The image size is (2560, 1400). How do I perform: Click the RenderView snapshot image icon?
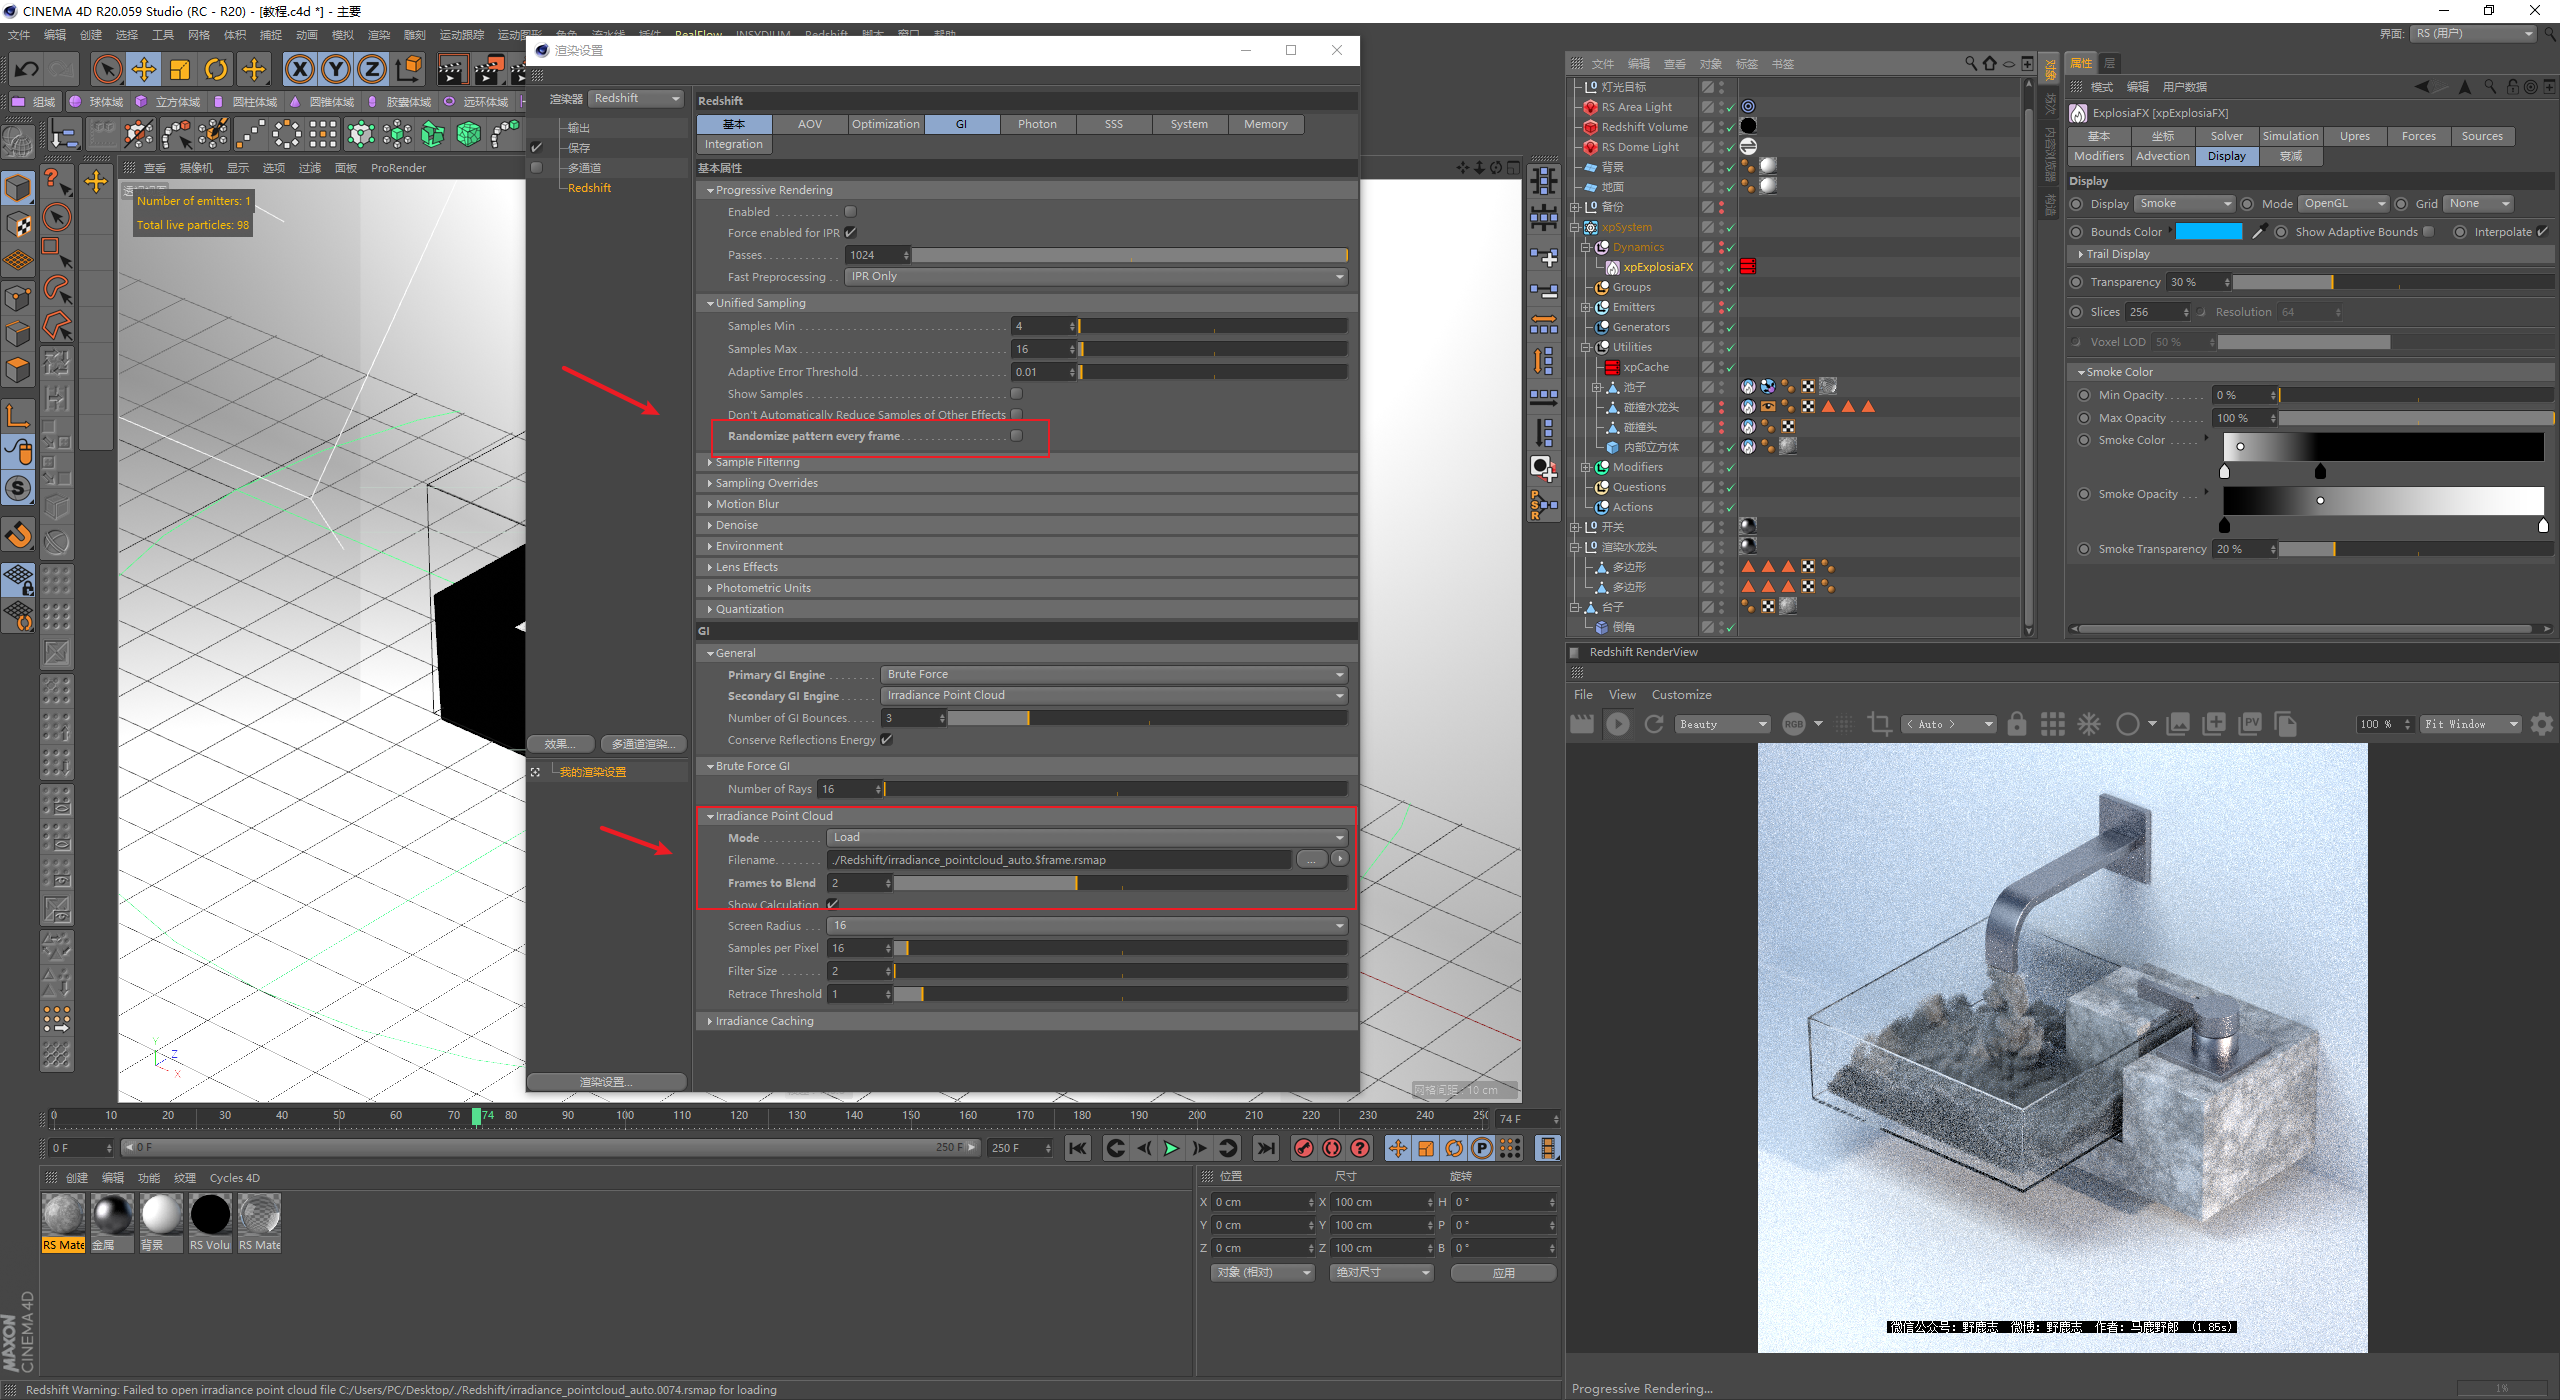(x=2178, y=724)
